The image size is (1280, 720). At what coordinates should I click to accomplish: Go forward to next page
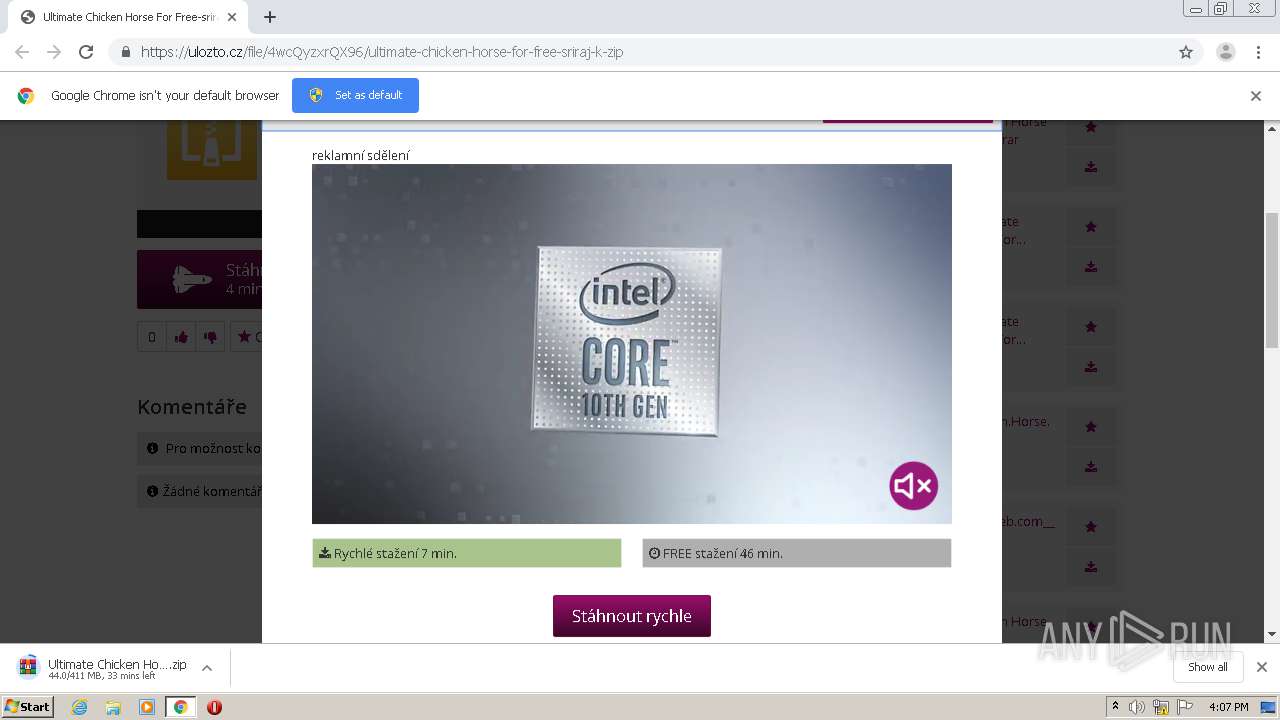[x=54, y=52]
